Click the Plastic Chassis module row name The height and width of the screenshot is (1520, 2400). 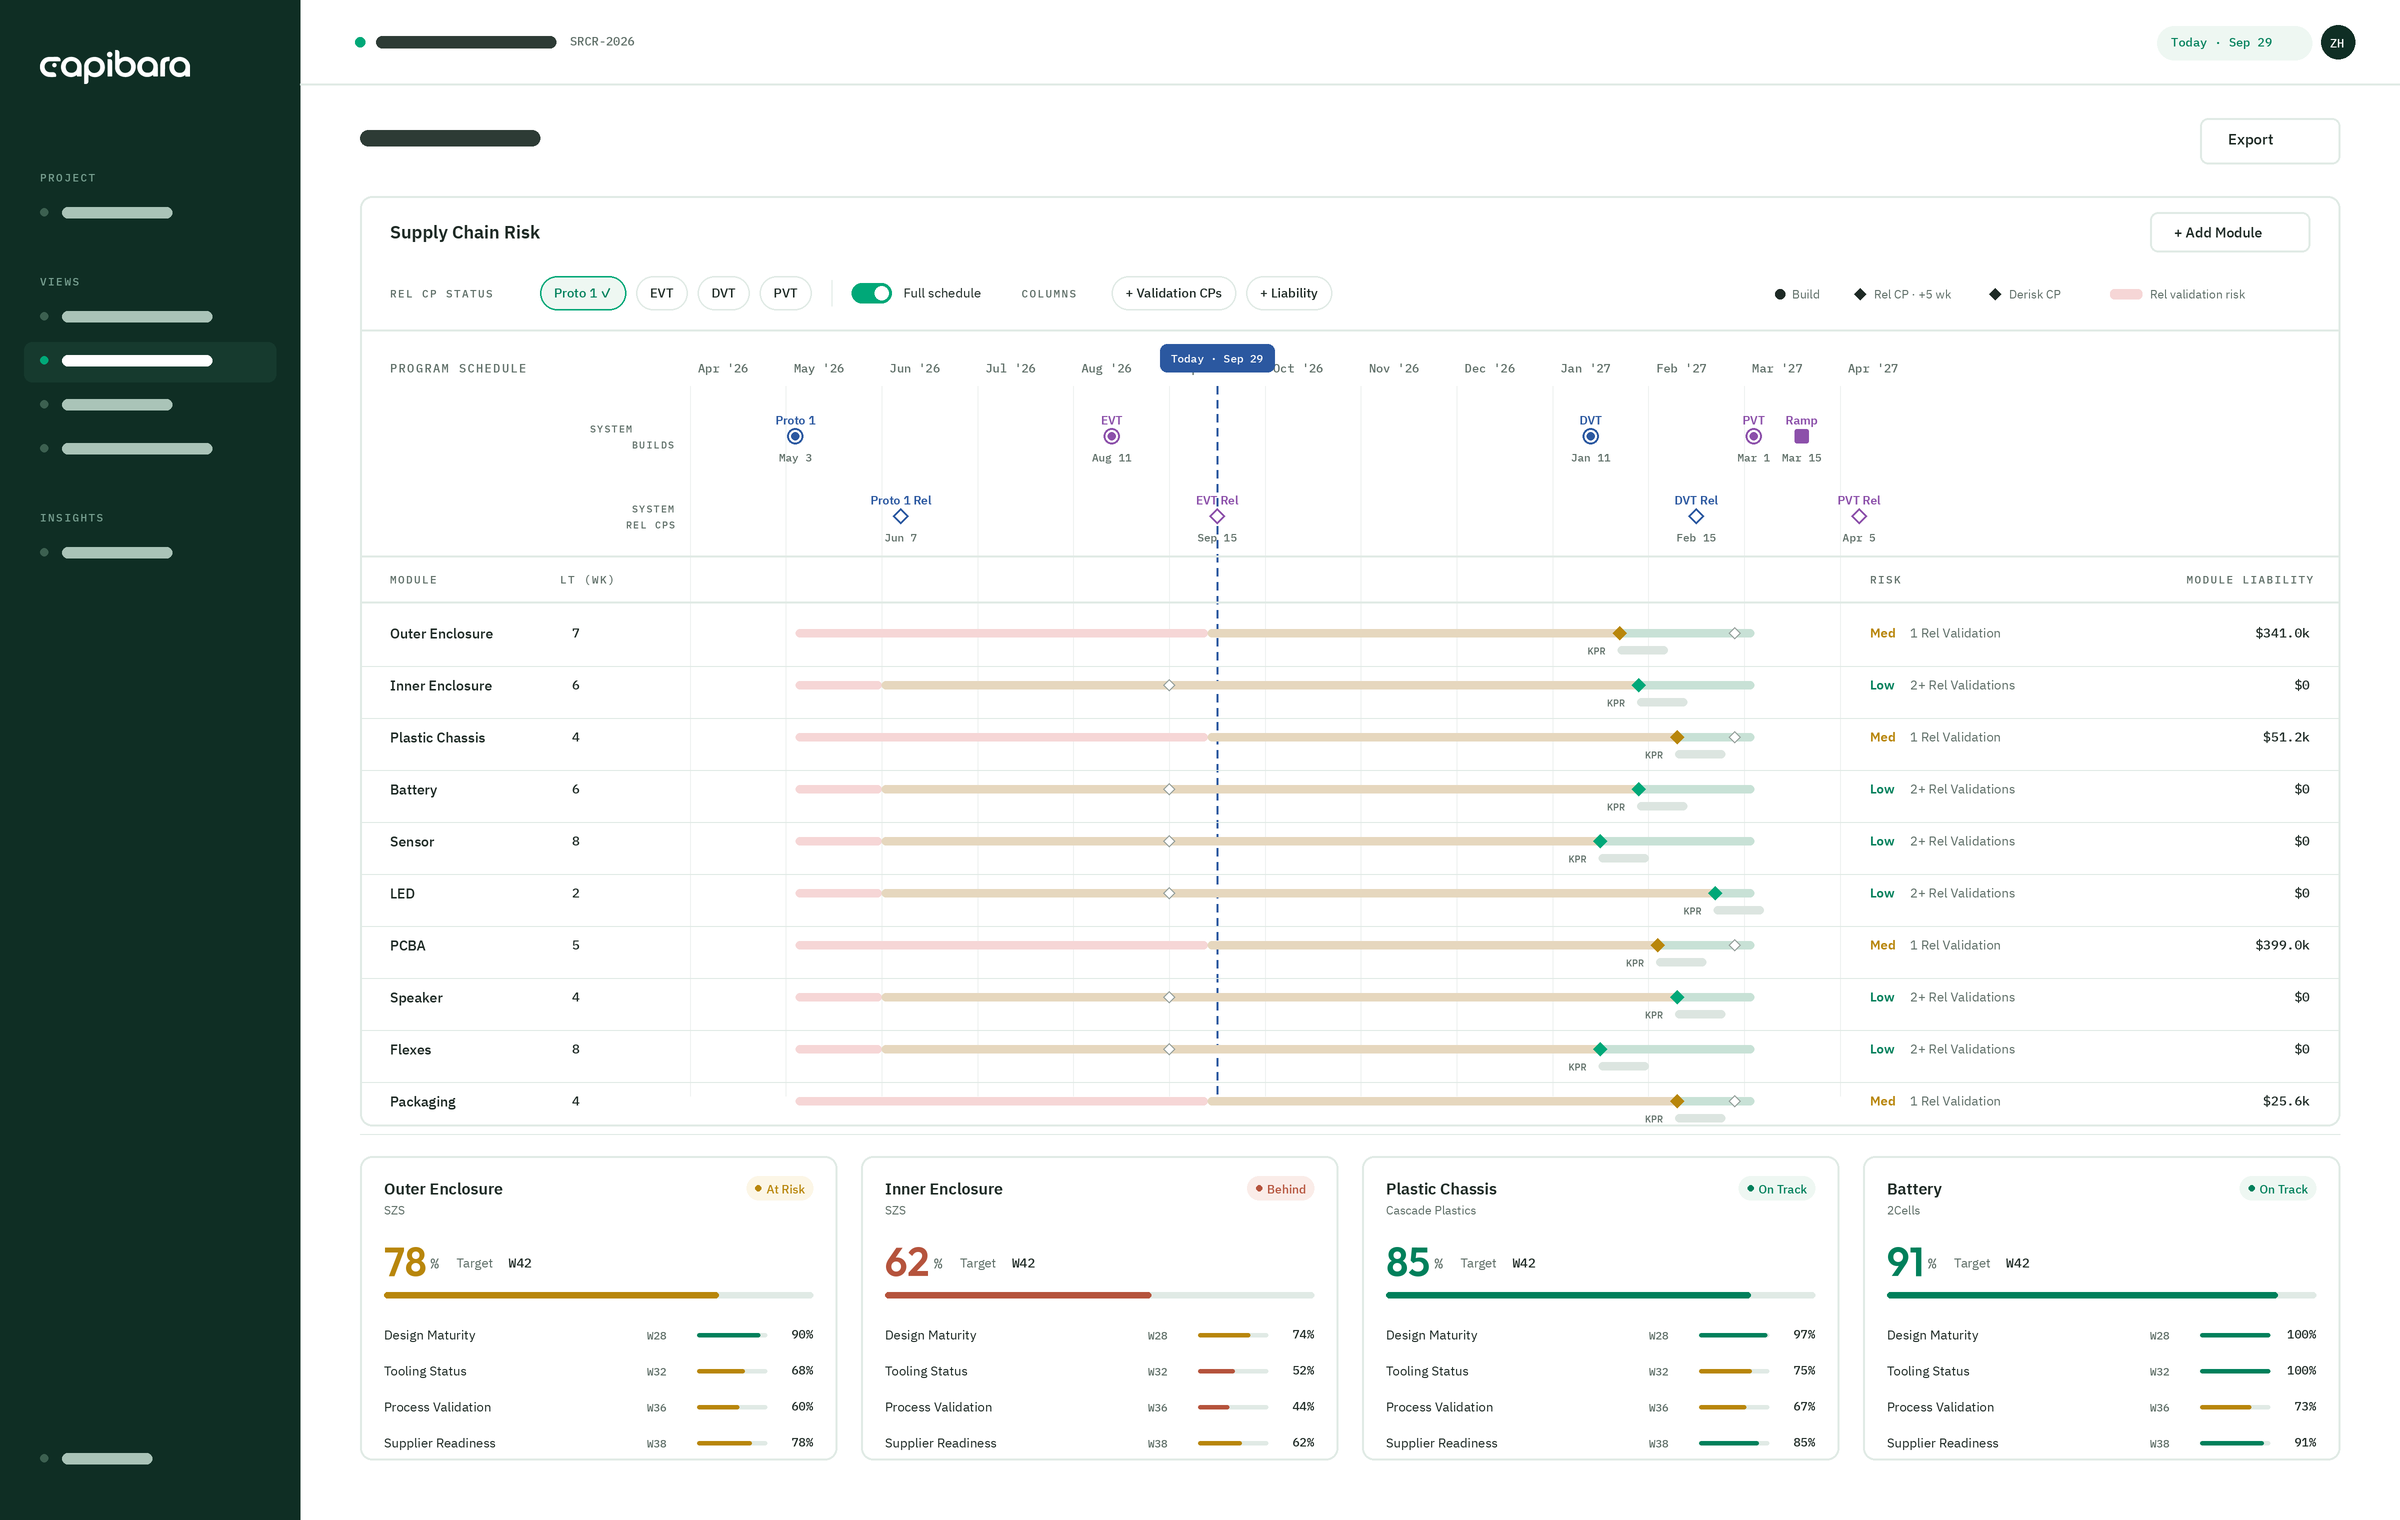437,738
